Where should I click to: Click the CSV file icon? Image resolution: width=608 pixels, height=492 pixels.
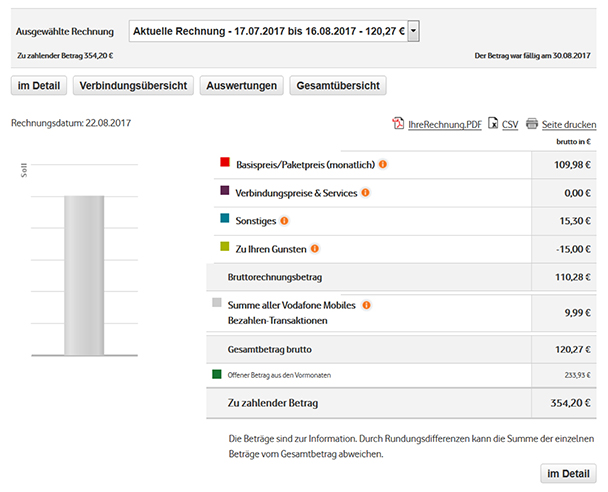[x=493, y=124]
